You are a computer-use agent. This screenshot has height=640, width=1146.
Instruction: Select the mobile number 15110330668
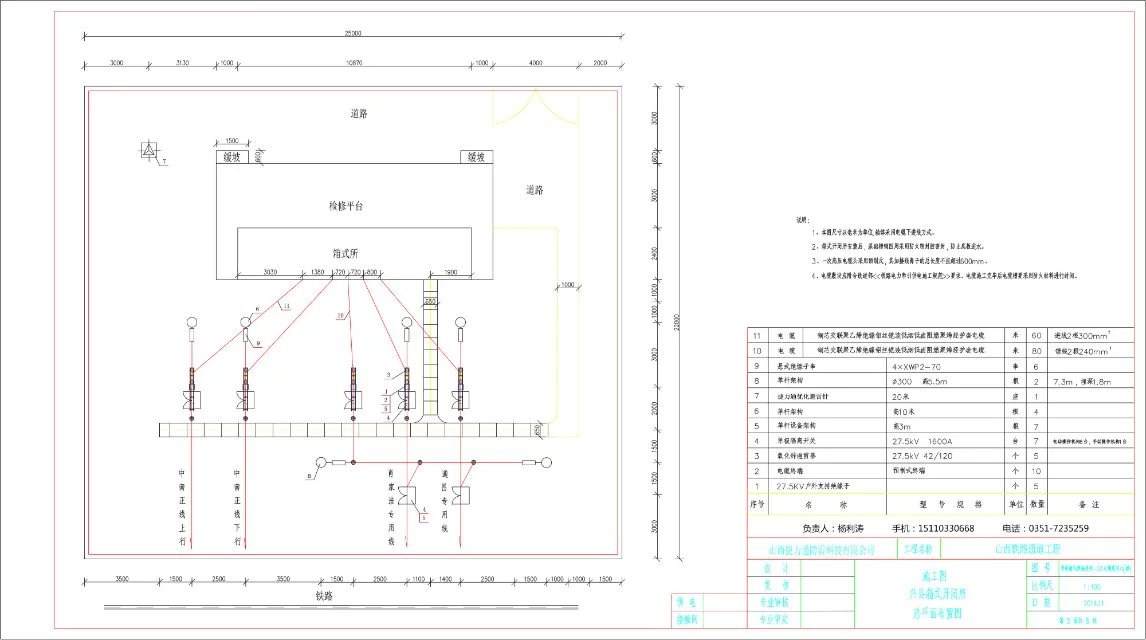pos(932,528)
